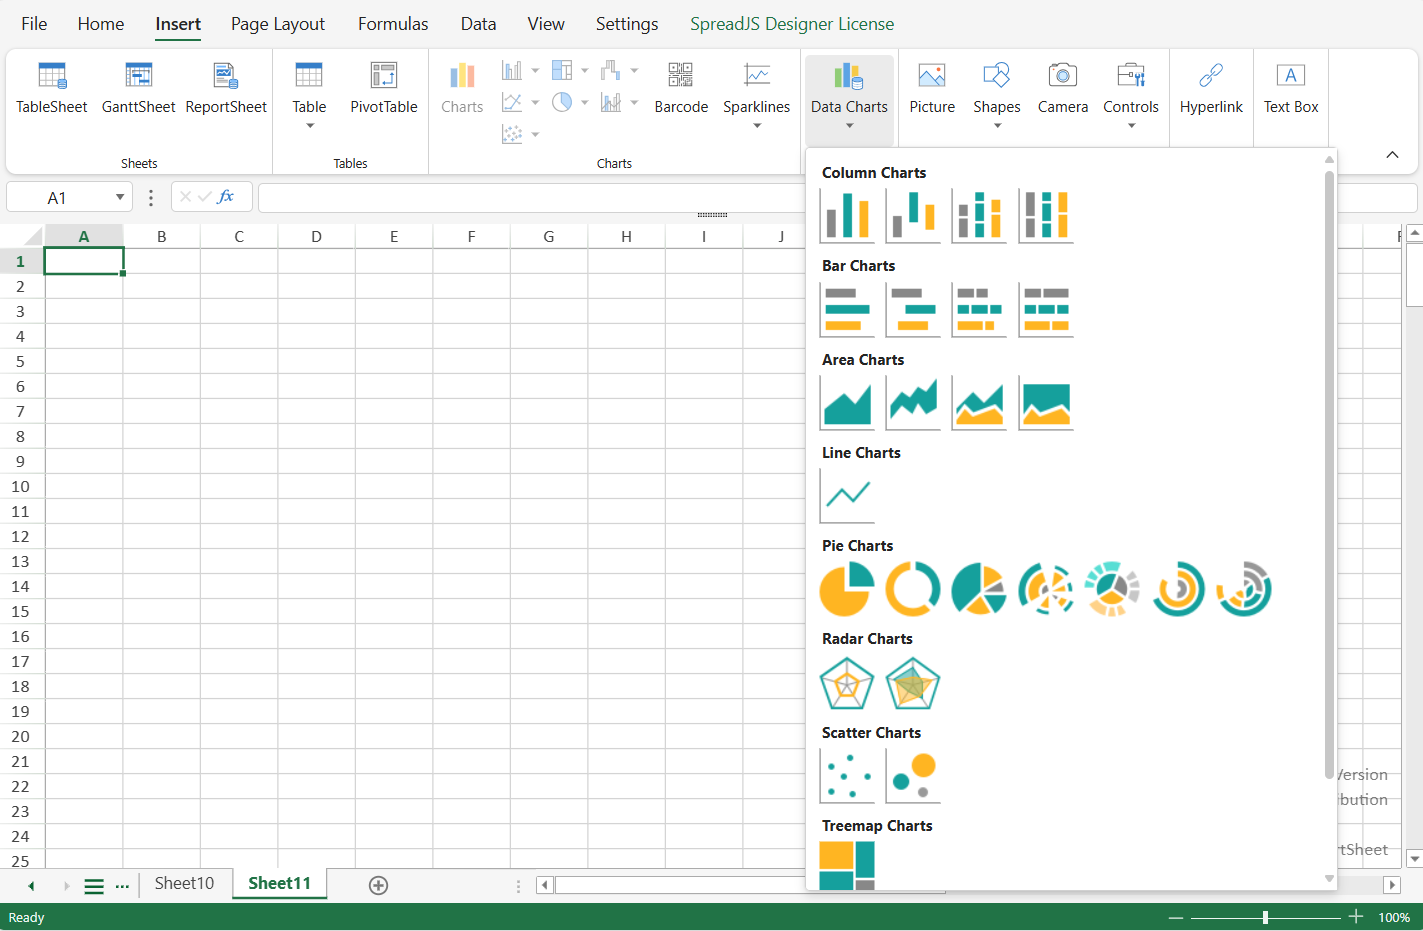The image size is (1423, 931).
Task: Open the all sheets list icon
Action: [x=94, y=886]
